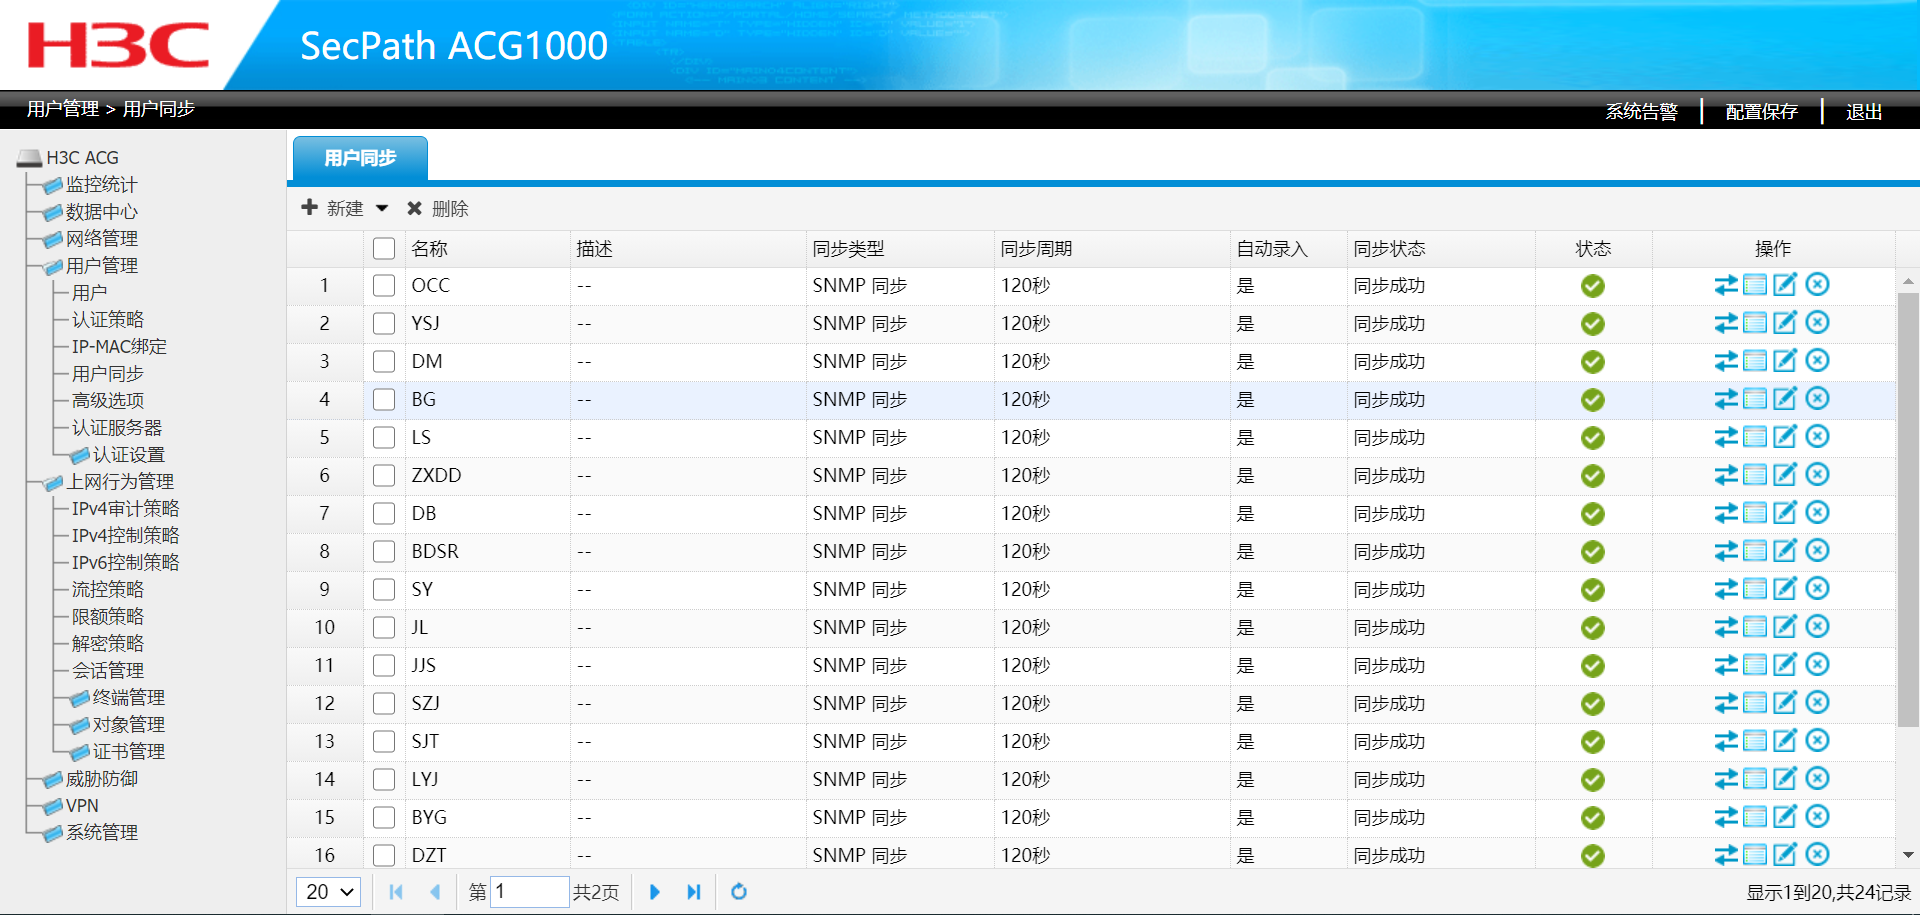Open 流控策略 in the sidebar tree
Viewport: 1920px width, 915px height.
point(108,589)
